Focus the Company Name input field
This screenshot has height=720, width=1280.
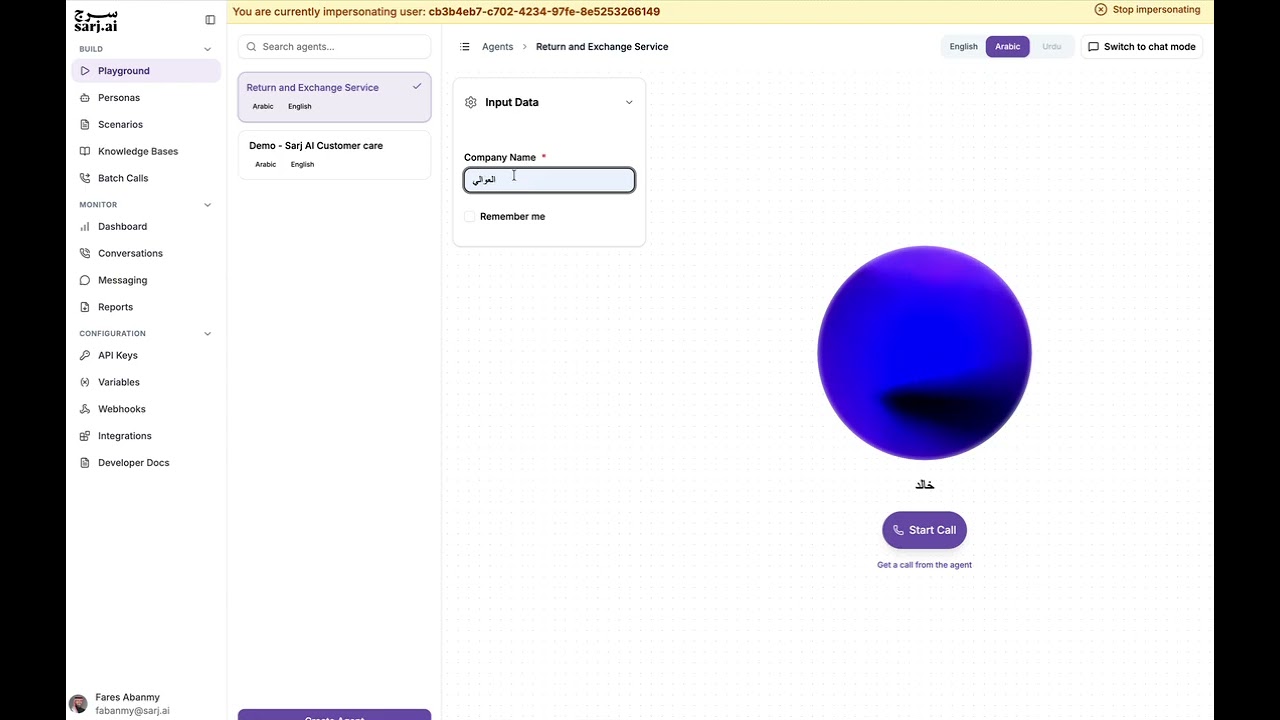coord(549,180)
